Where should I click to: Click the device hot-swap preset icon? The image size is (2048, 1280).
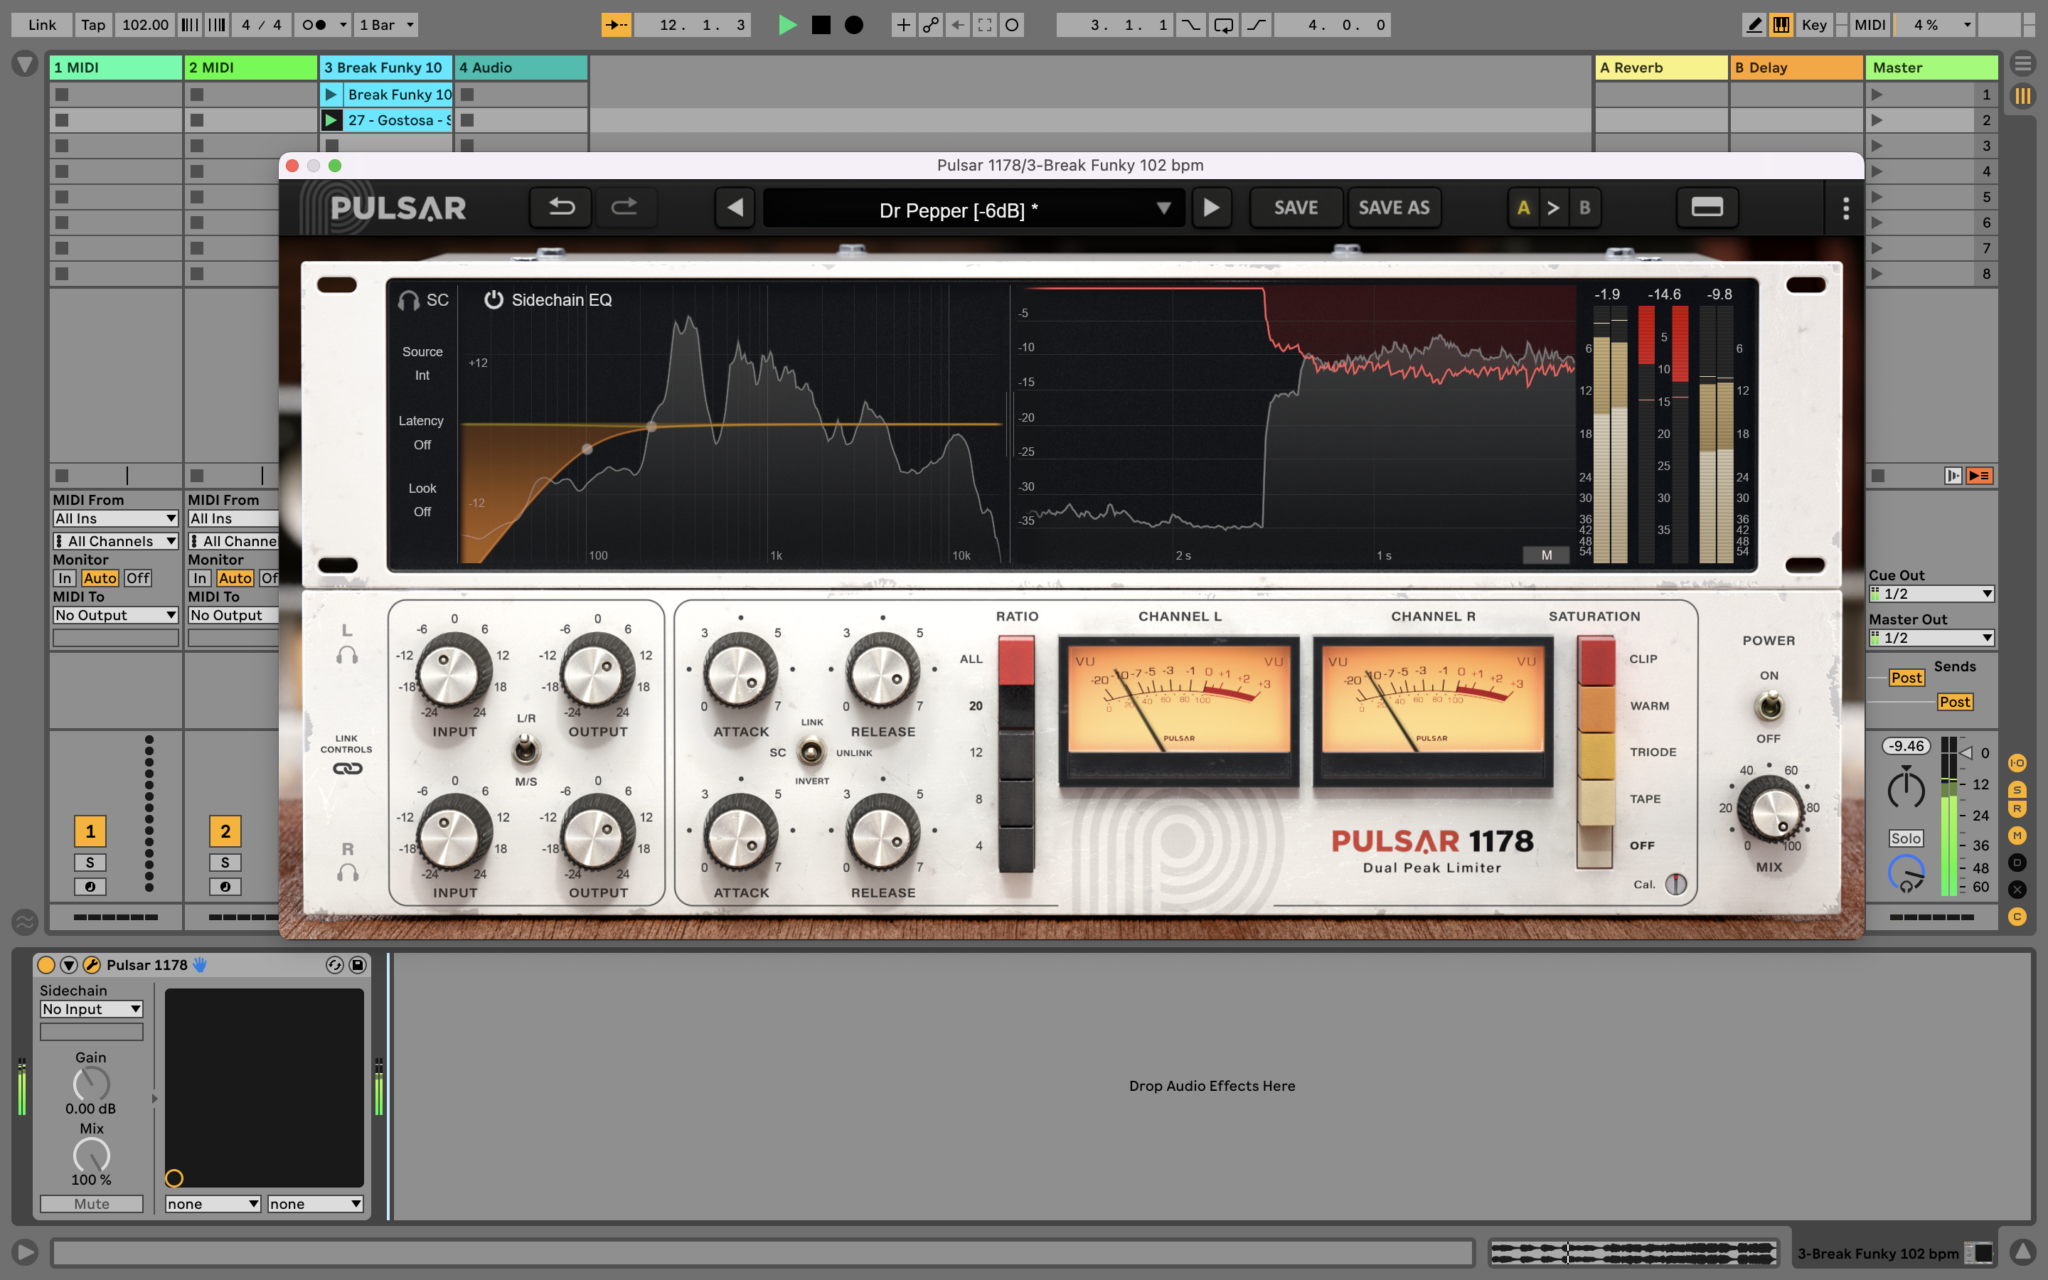334,965
